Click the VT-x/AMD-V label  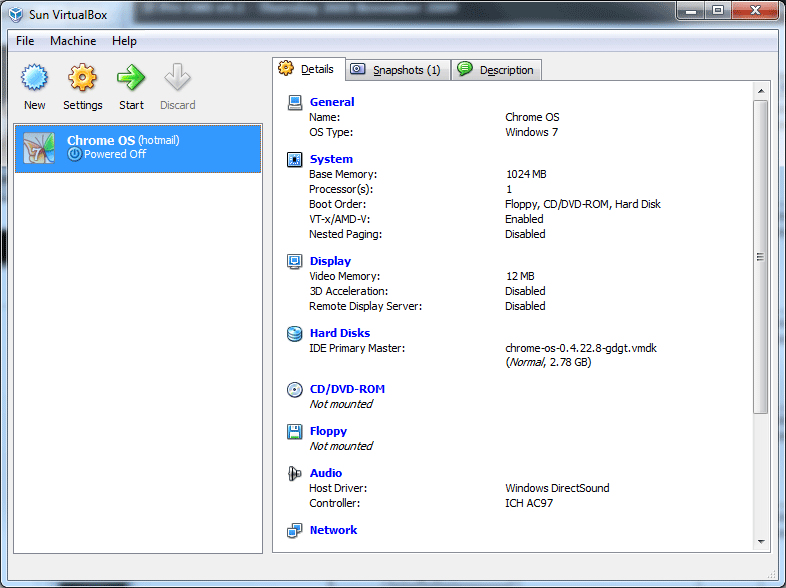point(339,220)
